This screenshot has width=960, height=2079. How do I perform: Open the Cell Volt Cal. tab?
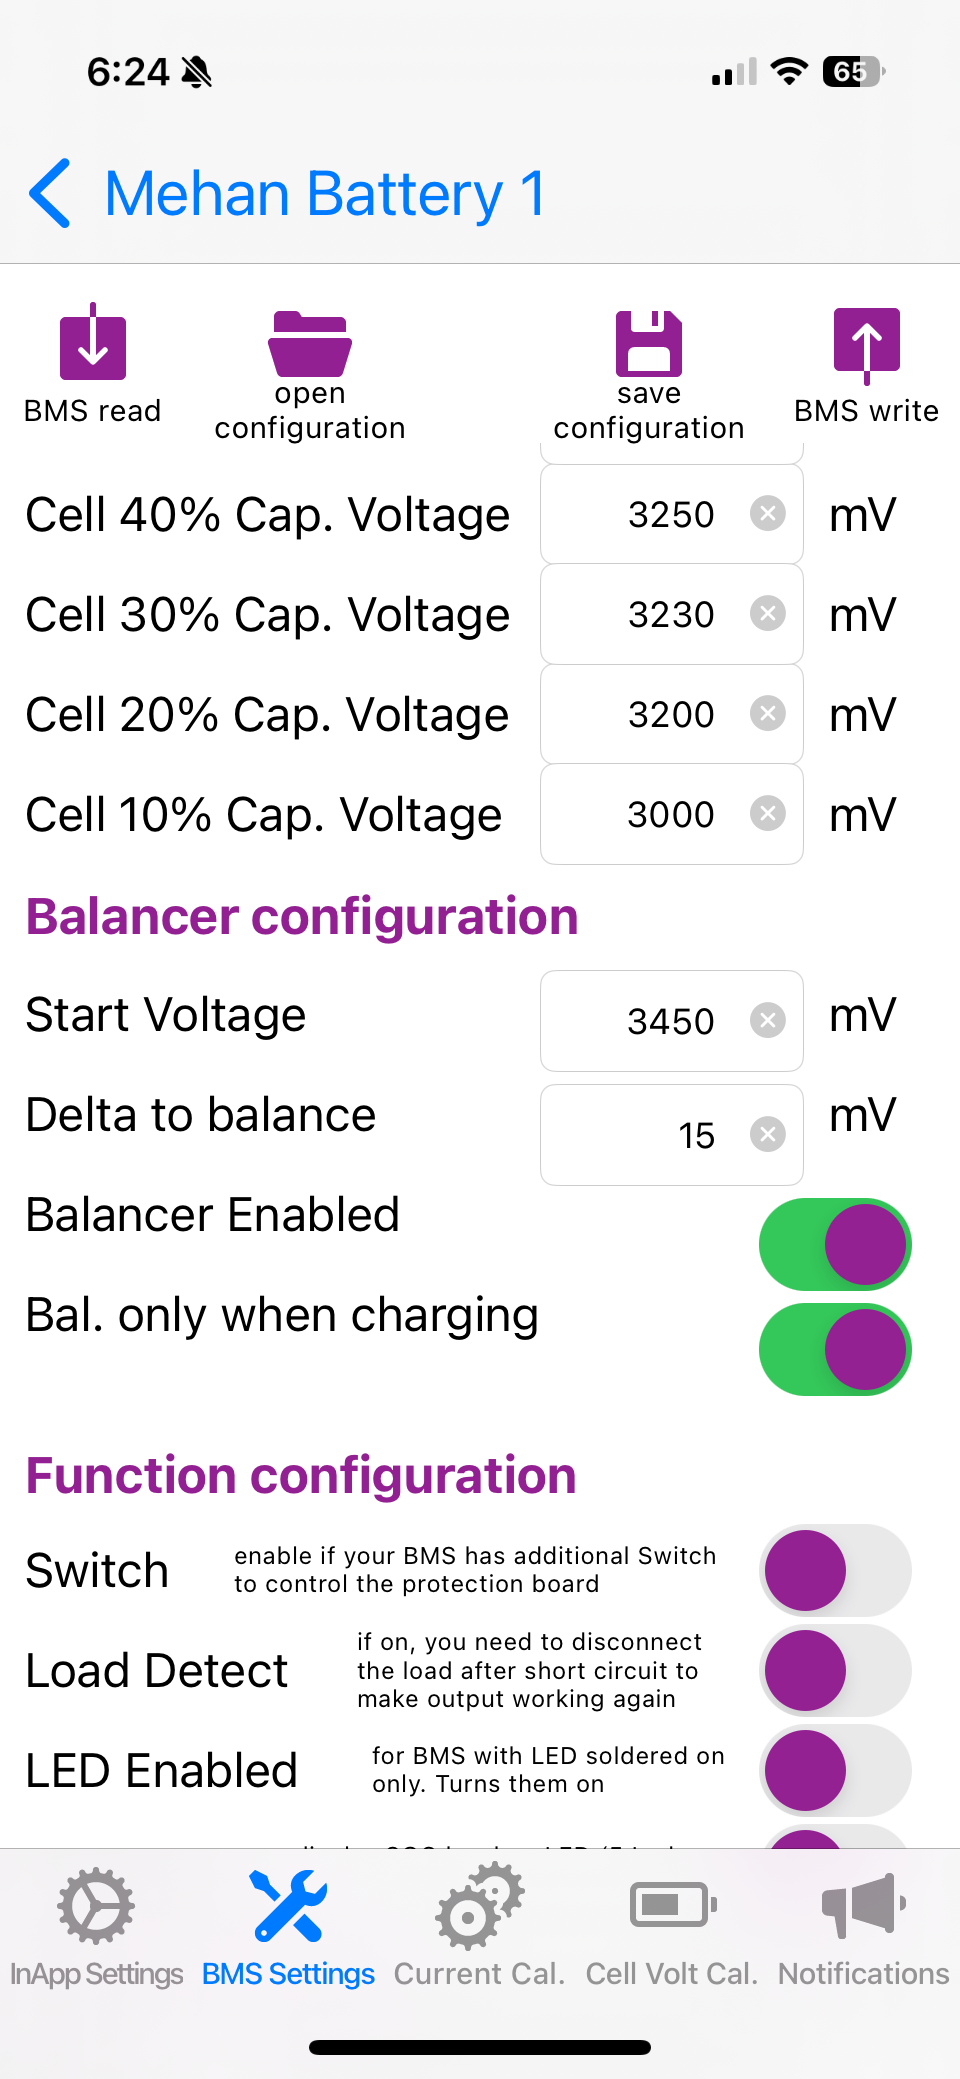pos(671,1927)
